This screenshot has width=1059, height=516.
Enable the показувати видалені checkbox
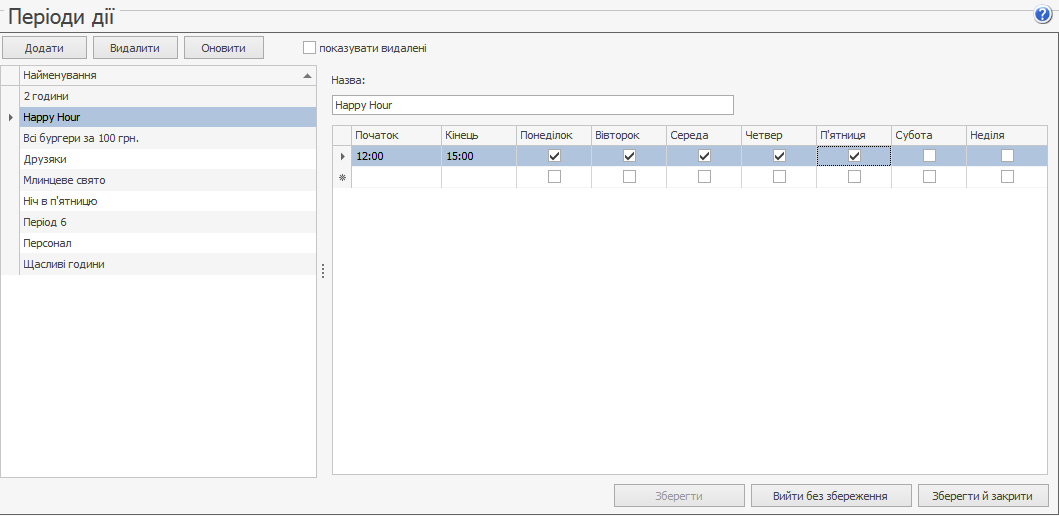[309, 47]
